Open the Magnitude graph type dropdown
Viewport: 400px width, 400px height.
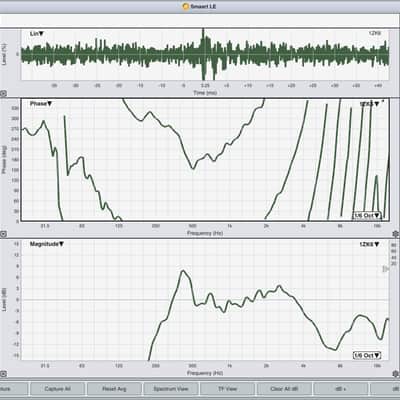47,244
